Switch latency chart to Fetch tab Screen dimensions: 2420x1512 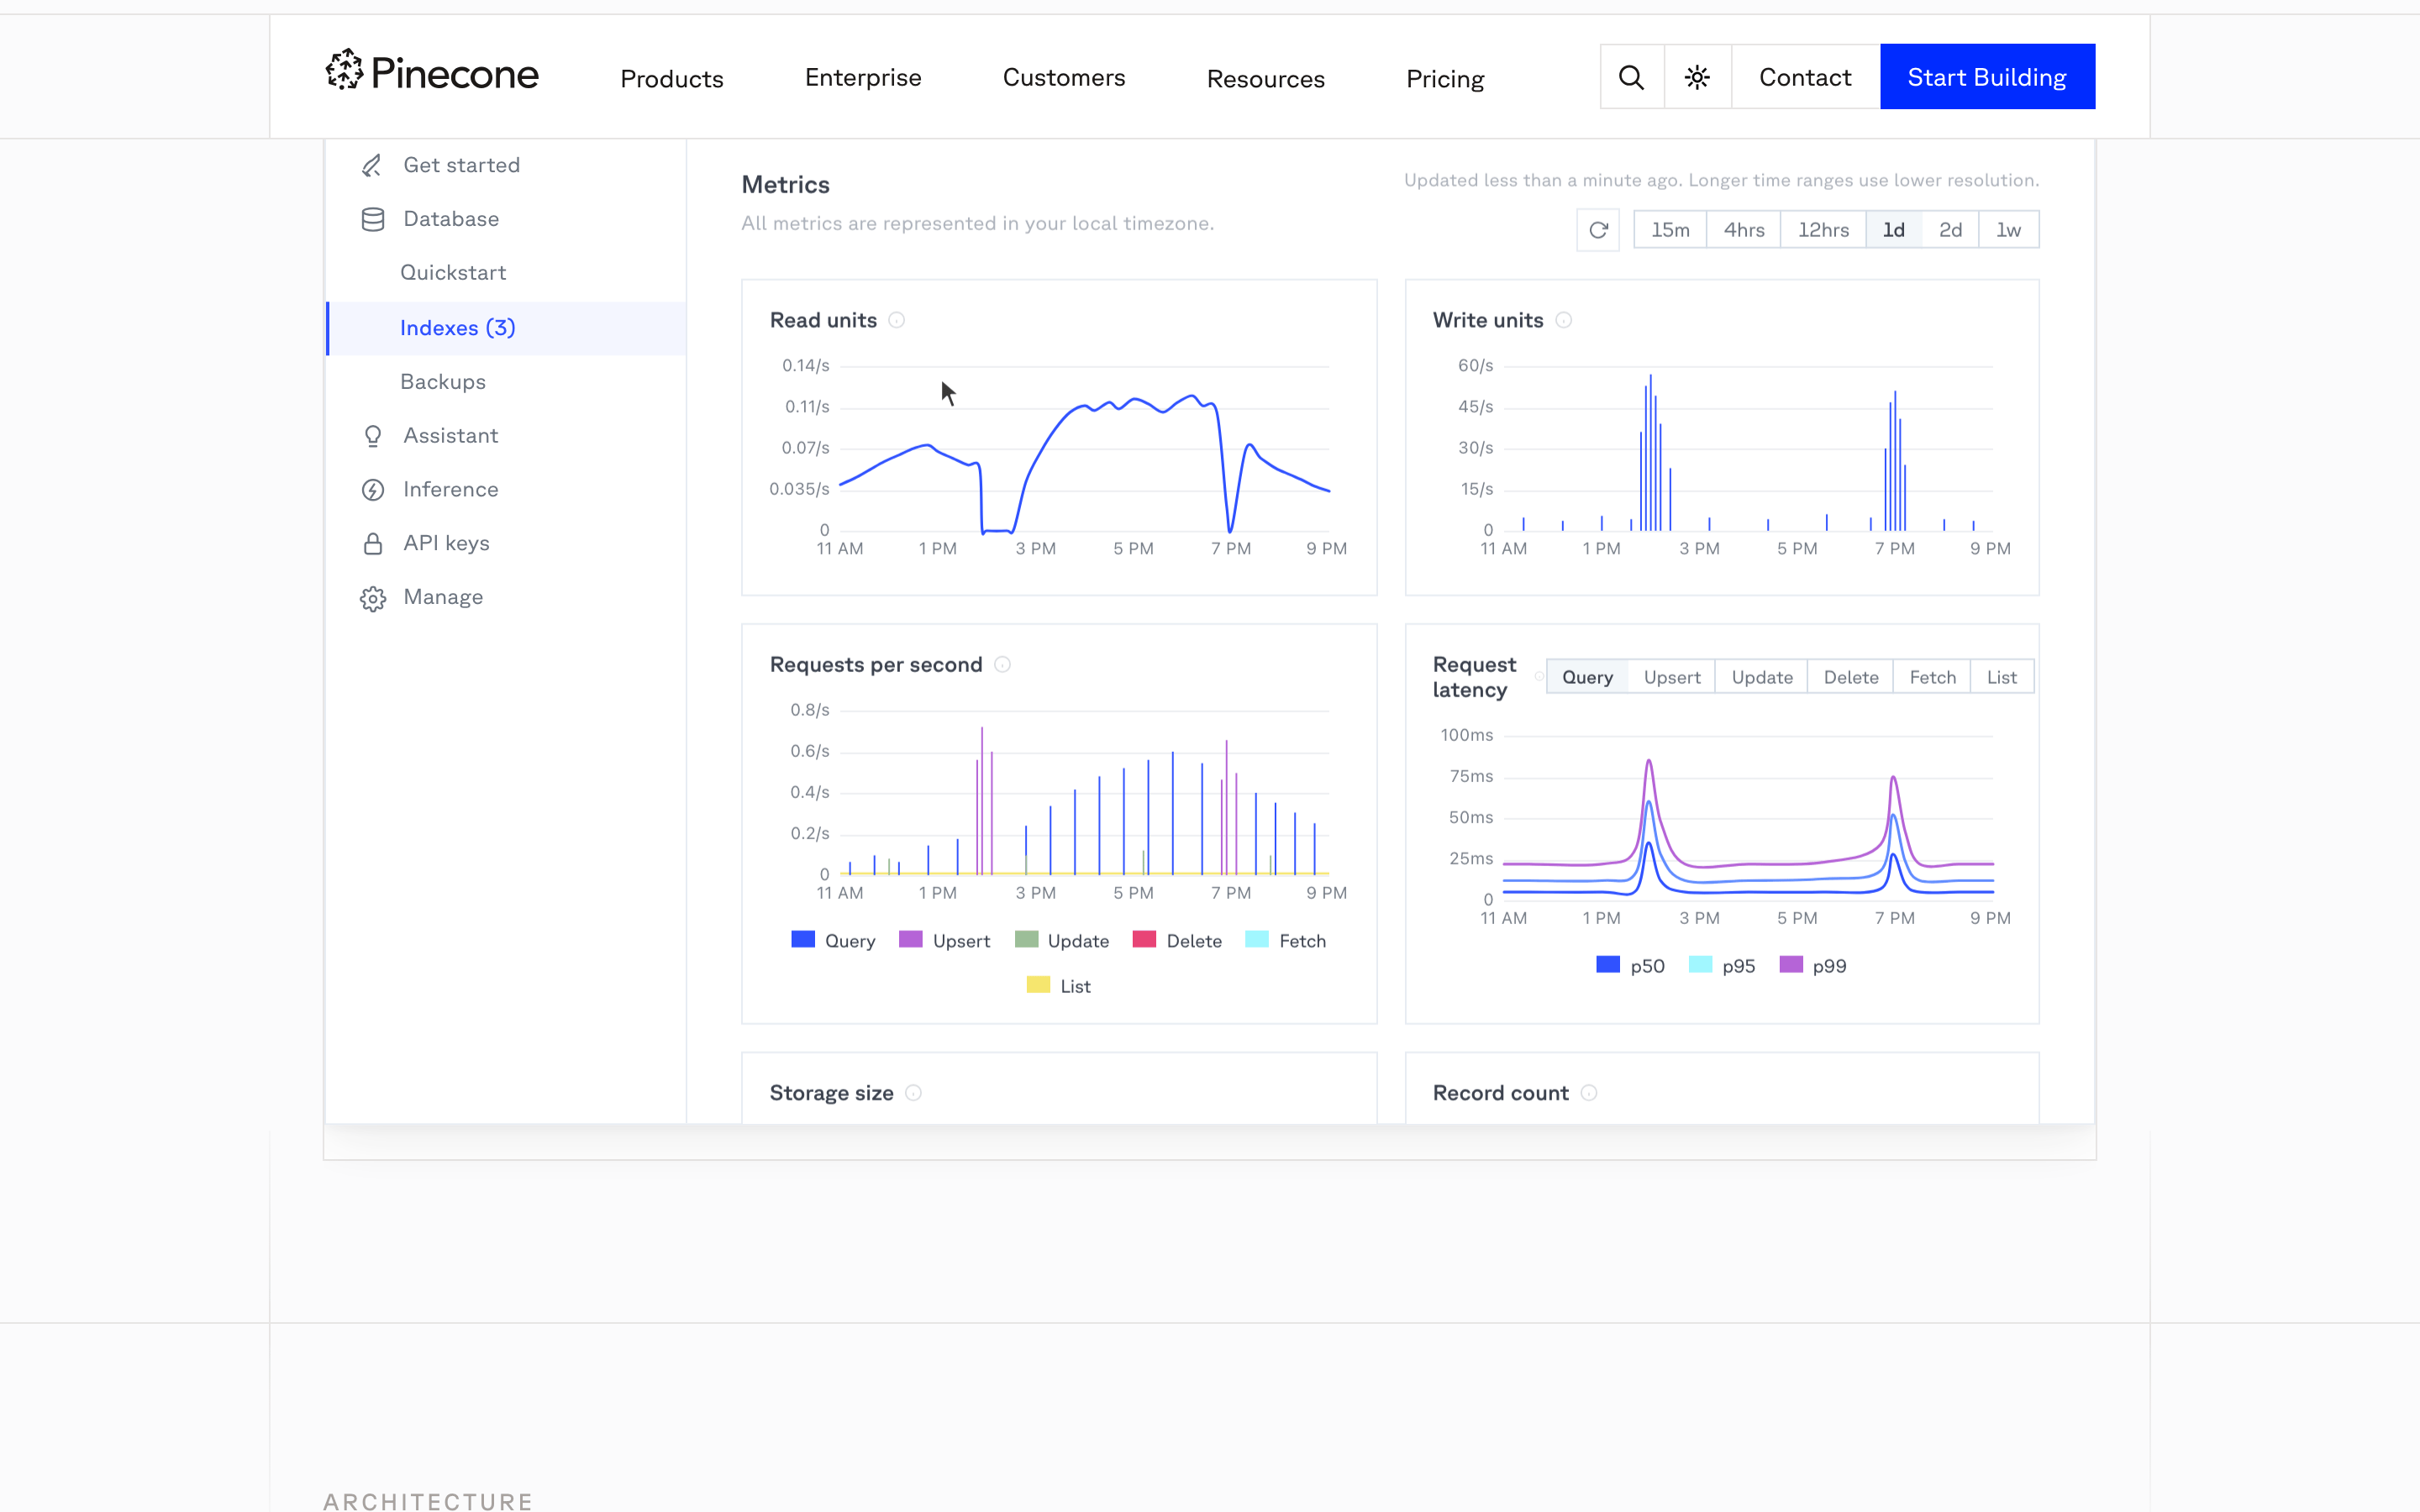tap(1932, 677)
